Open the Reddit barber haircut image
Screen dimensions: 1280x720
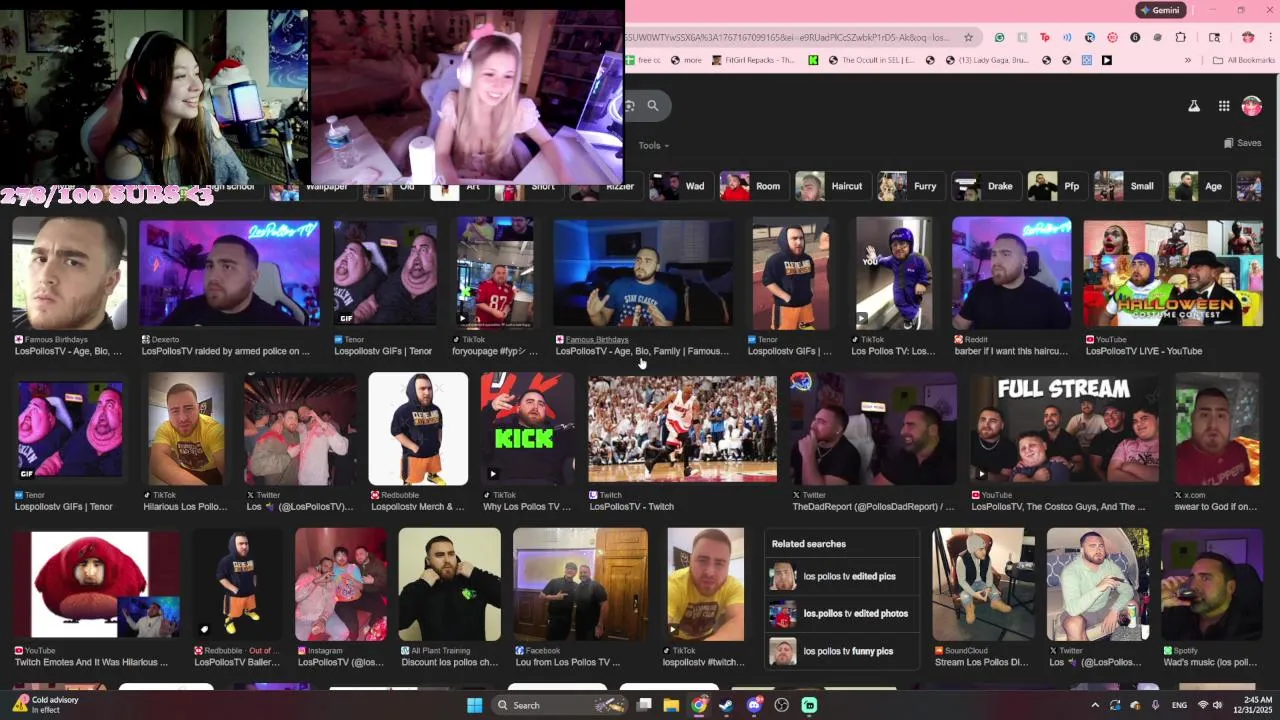click(1012, 273)
